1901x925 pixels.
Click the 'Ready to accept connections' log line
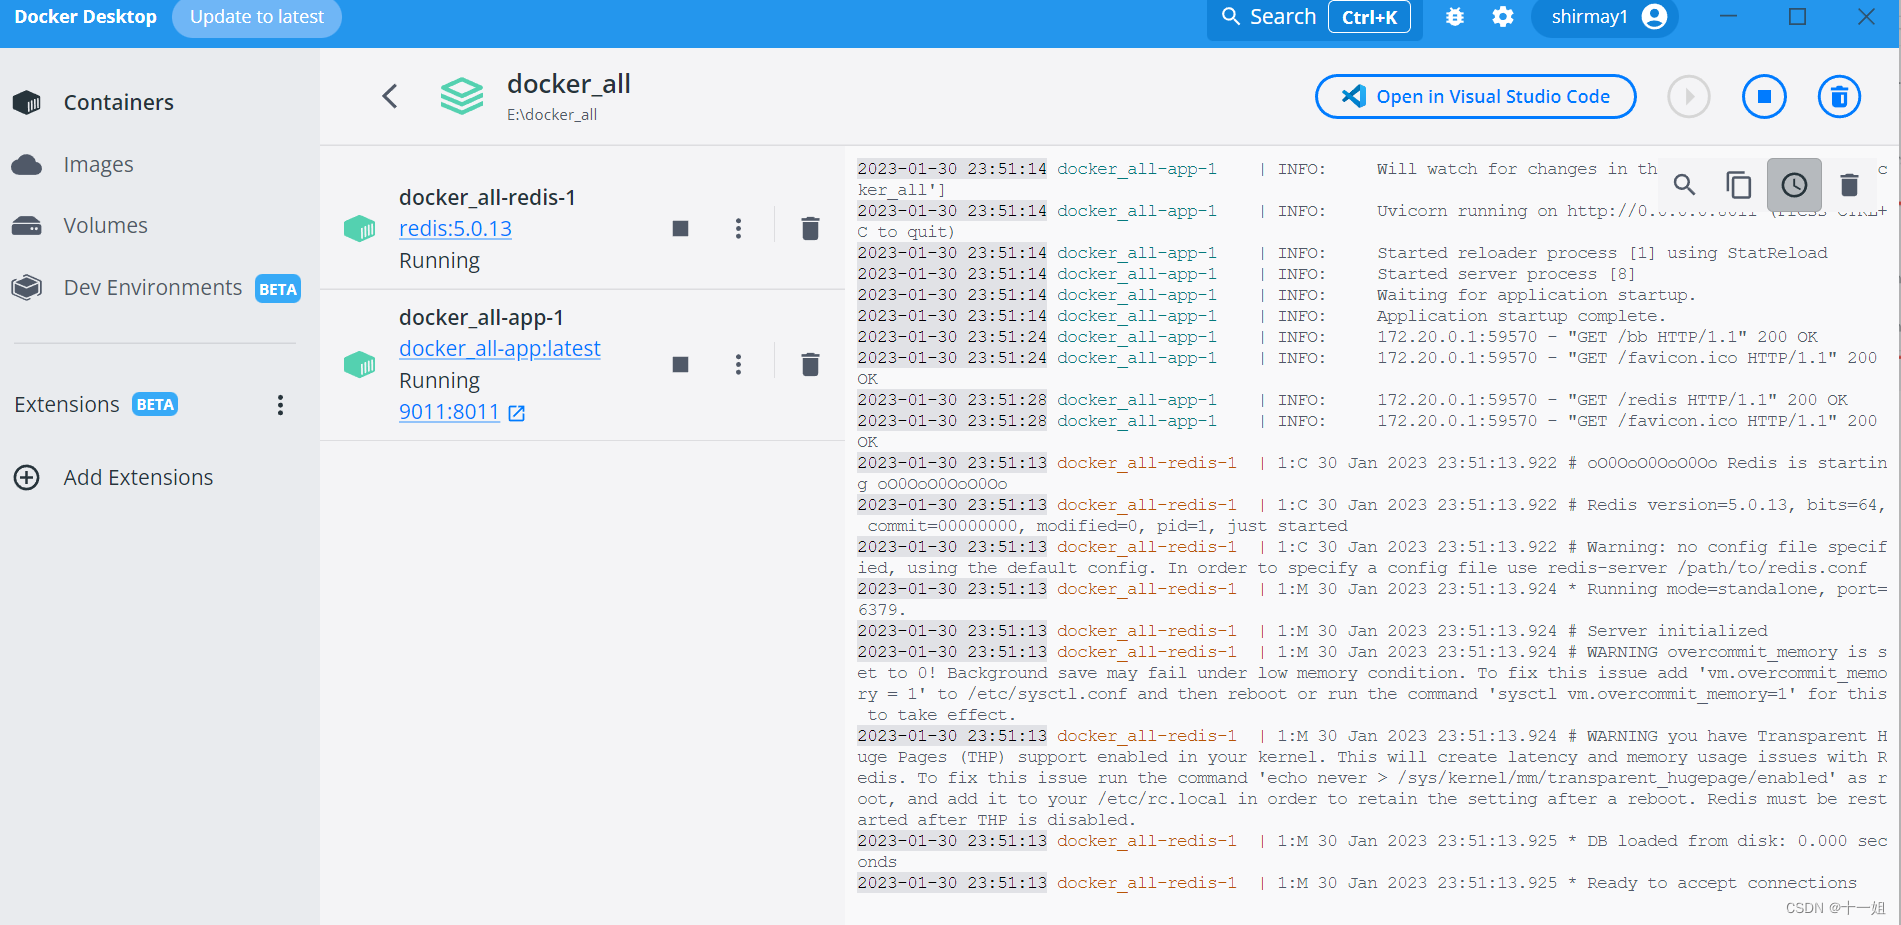point(1357,883)
